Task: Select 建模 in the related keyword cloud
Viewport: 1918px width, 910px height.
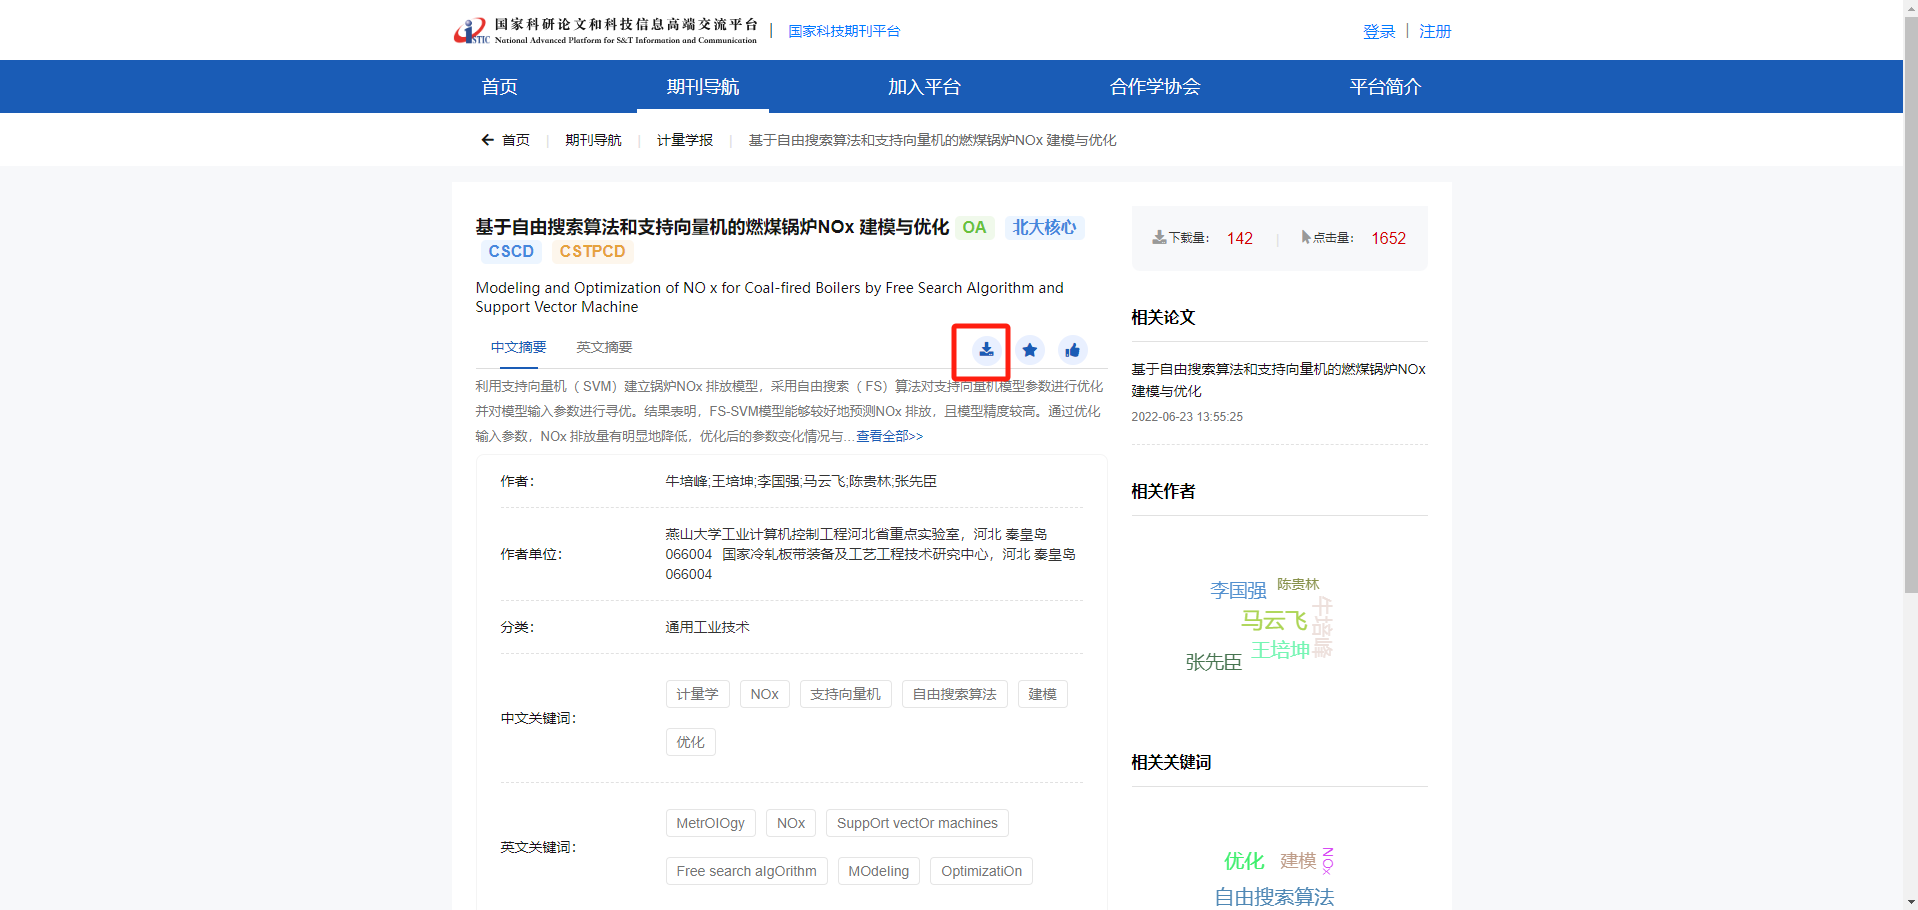Action: (x=1298, y=861)
